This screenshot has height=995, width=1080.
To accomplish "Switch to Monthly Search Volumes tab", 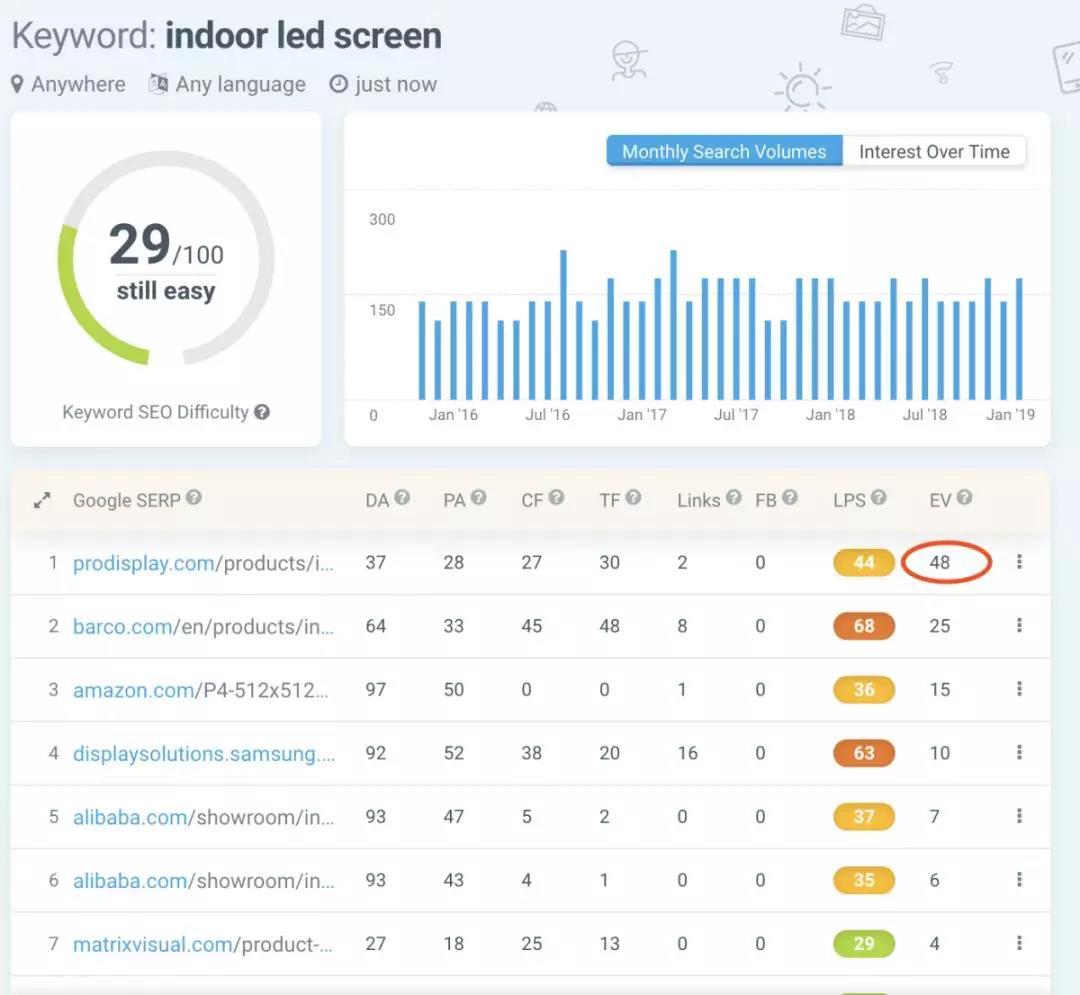I will [x=724, y=151].
